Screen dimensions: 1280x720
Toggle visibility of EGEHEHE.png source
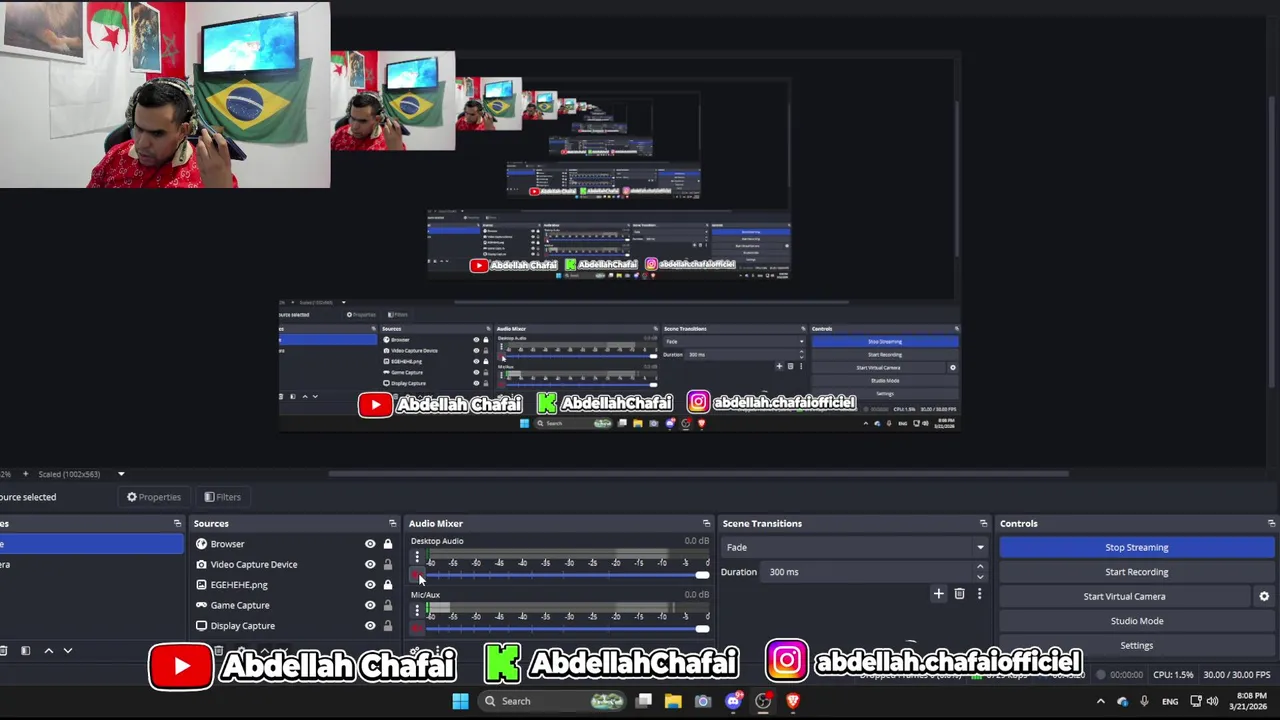pyautogui.click(x=370, y=585)
